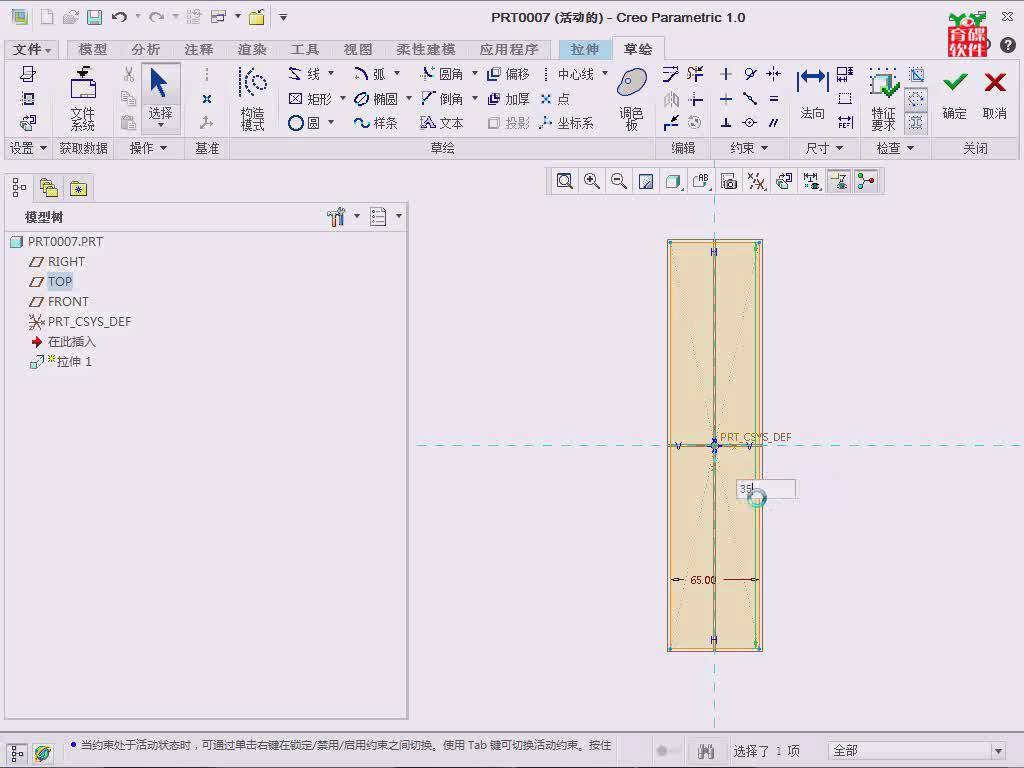Open the selection filter dropdown showing 全部
Viewport: 1024px width, 768px height.
pyautogui.click(x=997, y=751)
